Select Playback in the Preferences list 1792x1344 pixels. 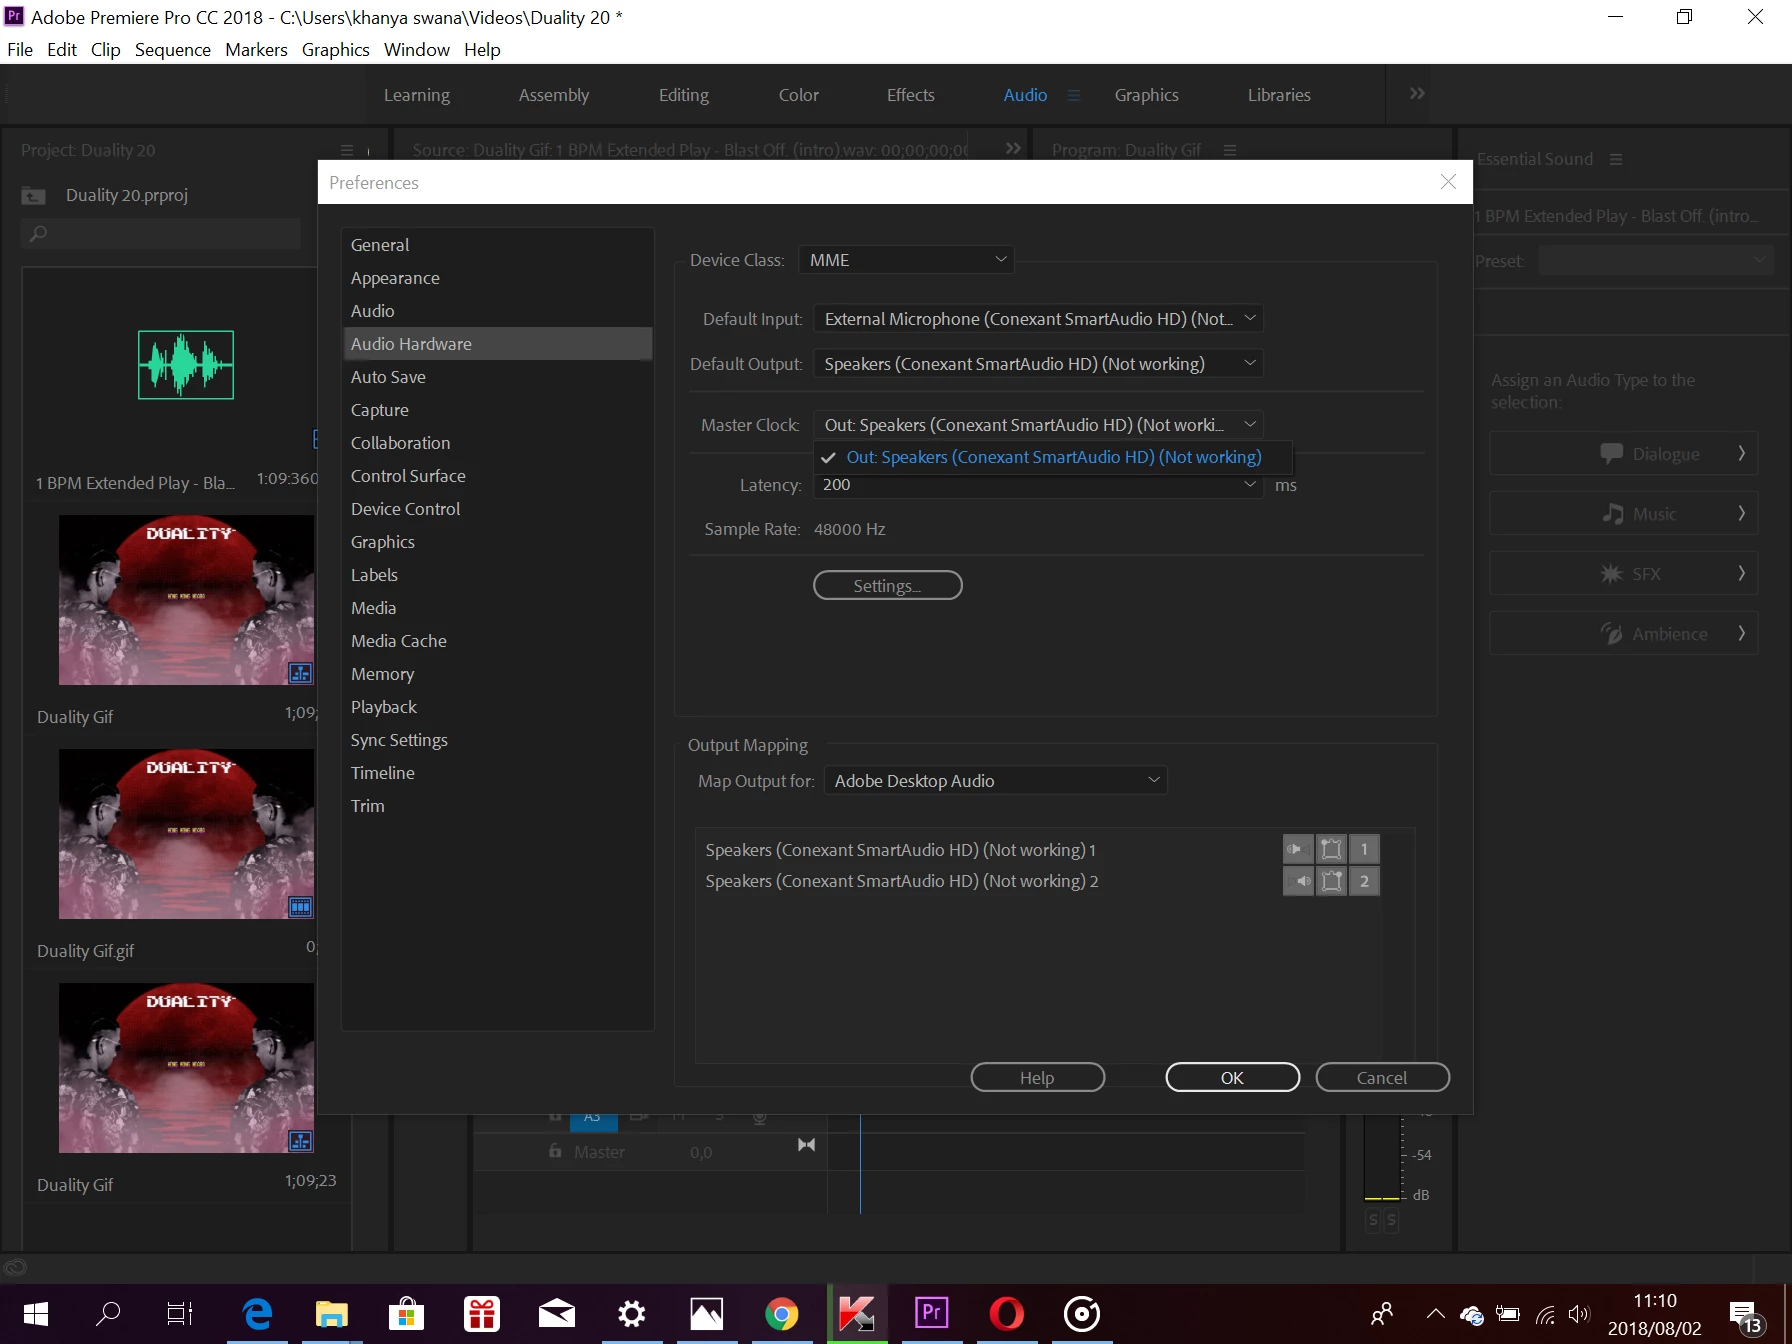pos(497,707)
